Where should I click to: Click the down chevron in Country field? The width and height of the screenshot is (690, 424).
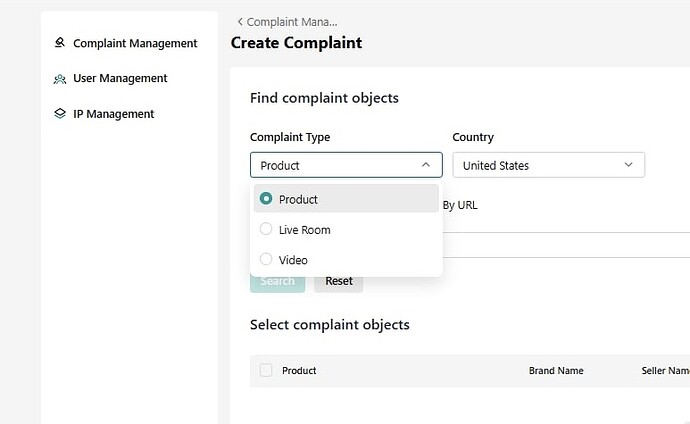(x=628, y=164)
